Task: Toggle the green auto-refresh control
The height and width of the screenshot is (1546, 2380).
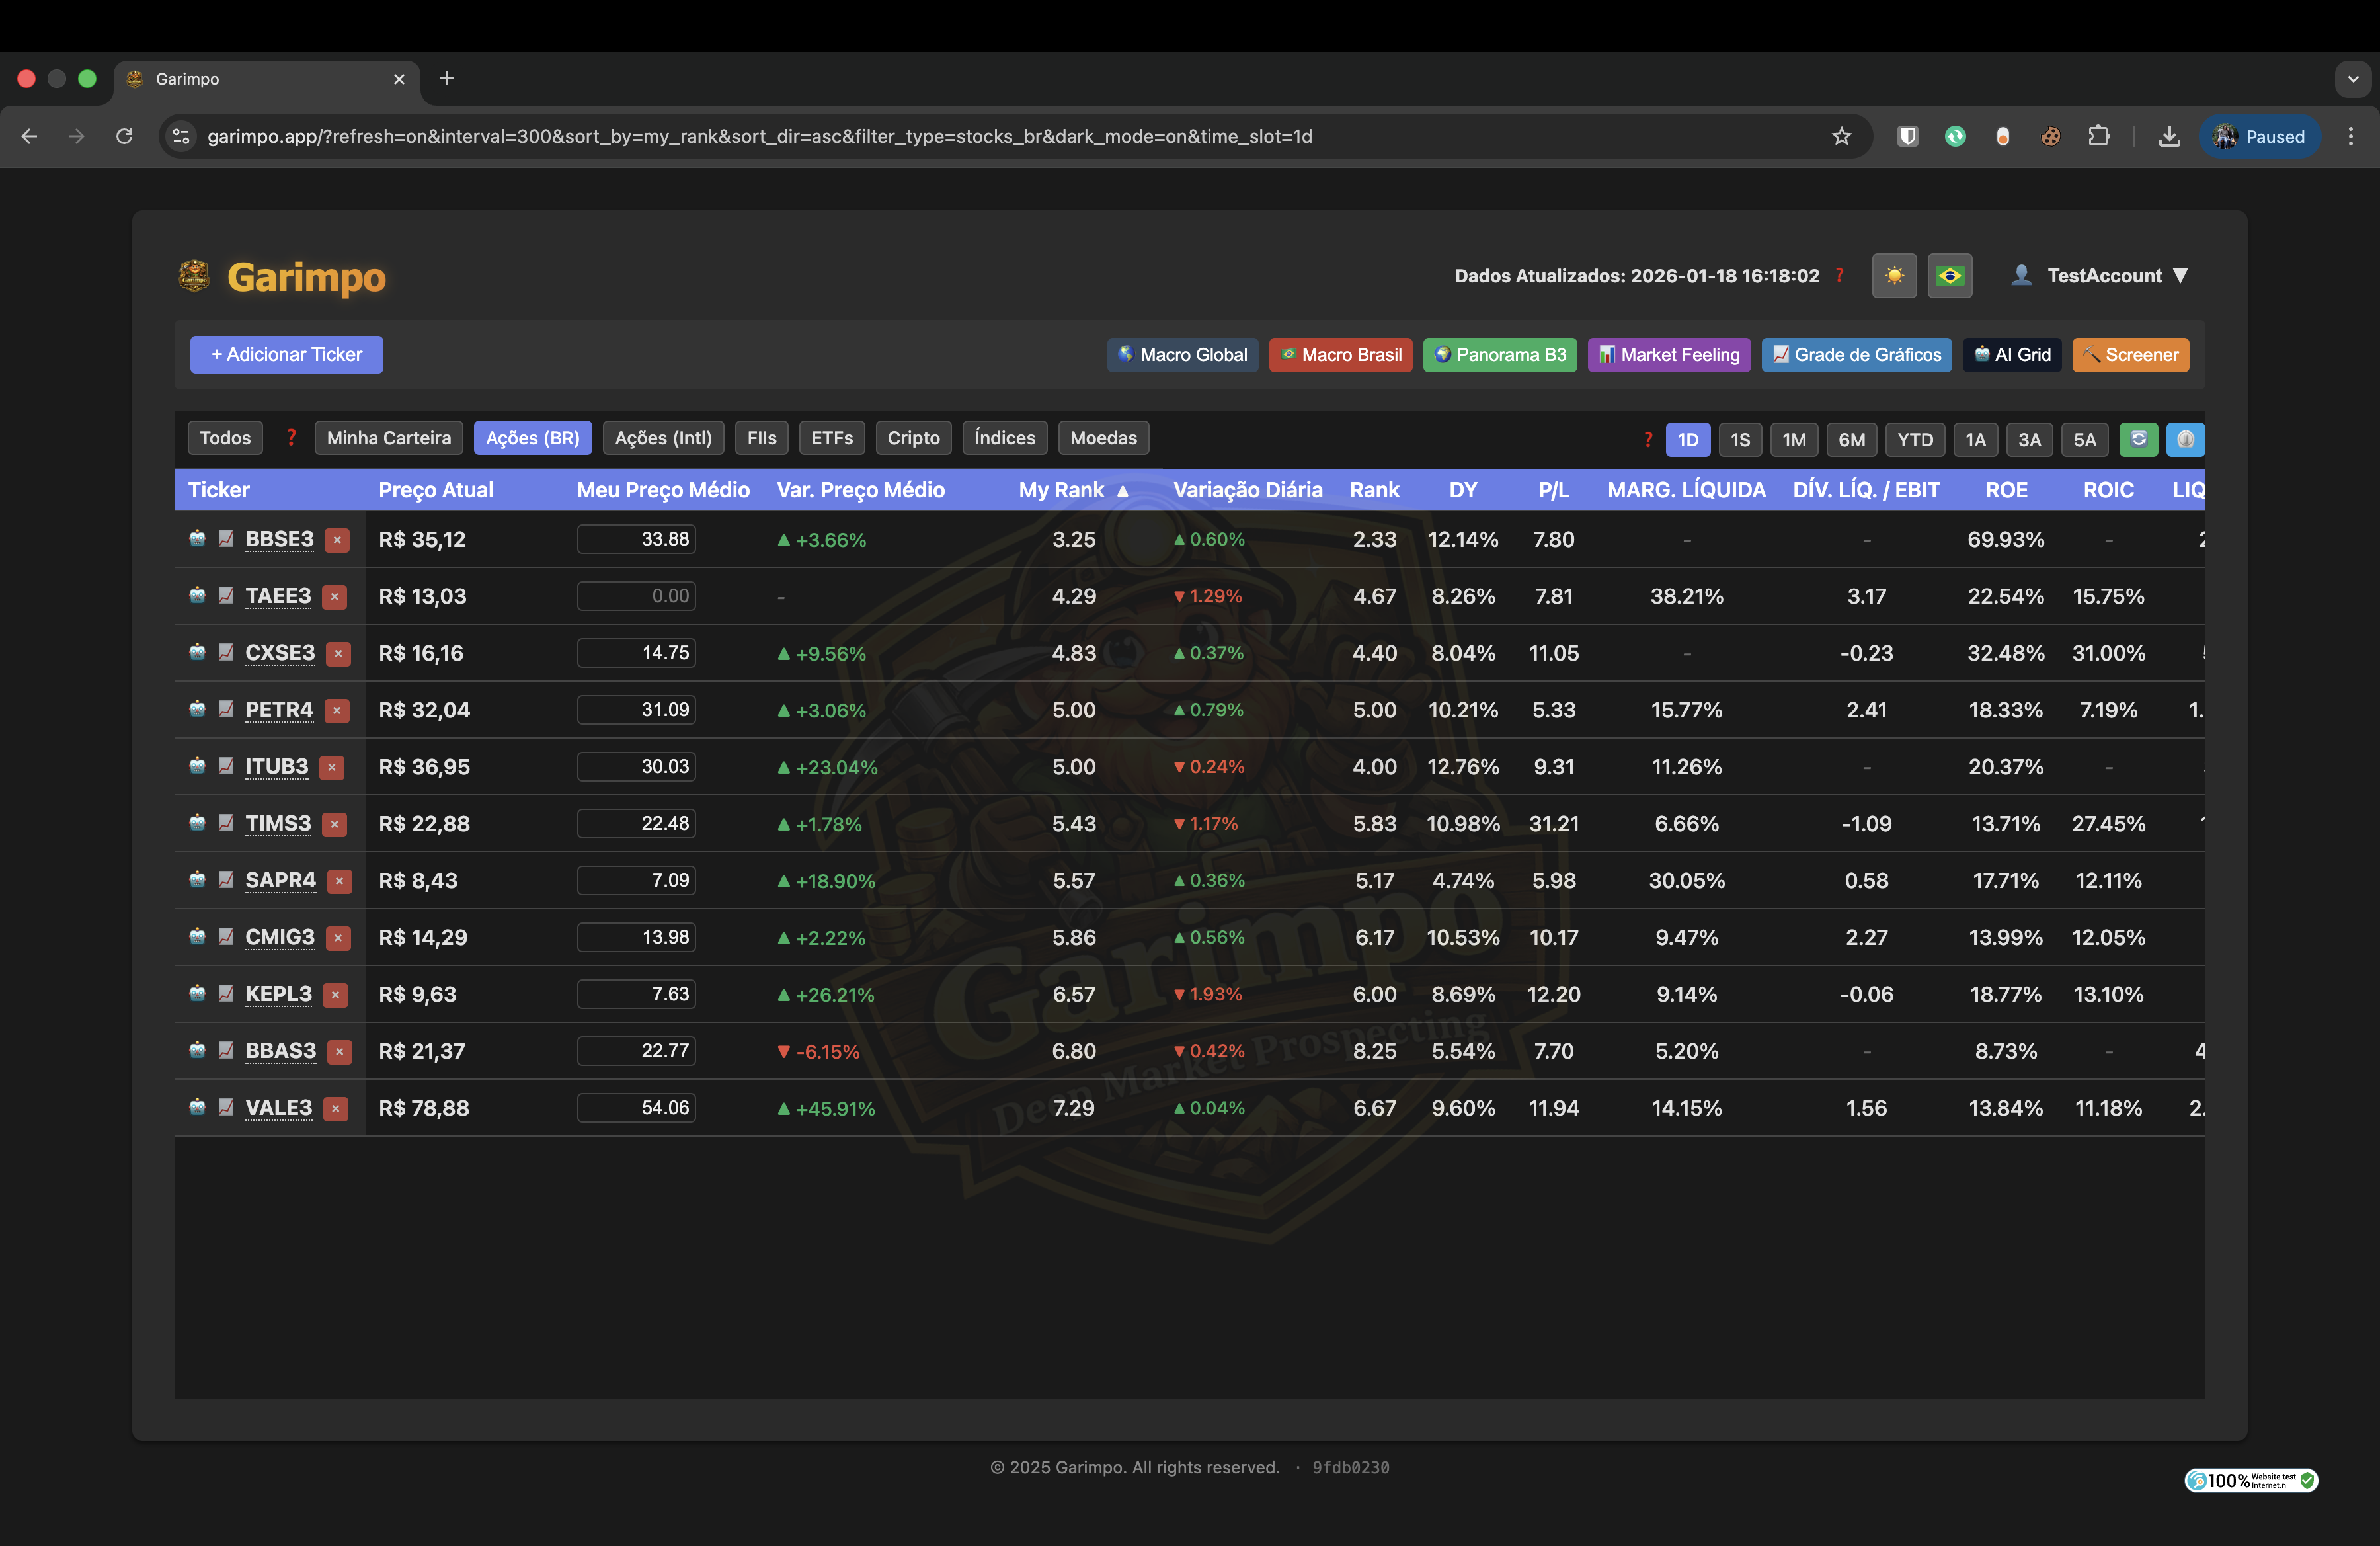Action: tap(2138, 440)
